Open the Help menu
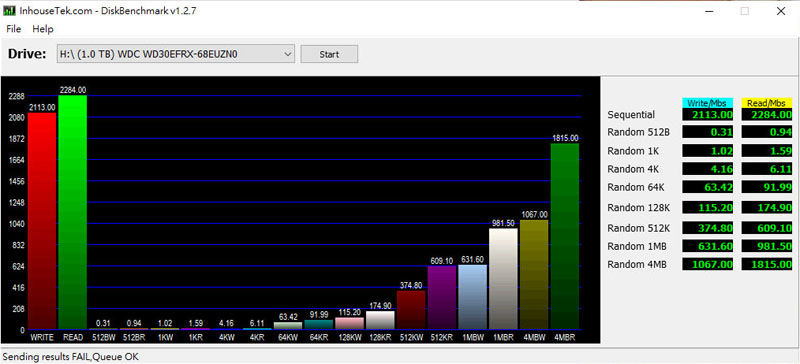Screen dimensions: 800x364 tap(43, 29)
